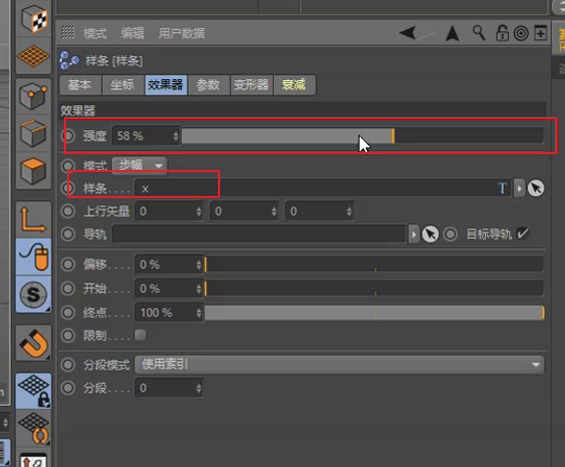The width and height of the screenshot is (565, 467).
Task: Uncheck the 目标导轨 checkmark
Action: point(522,234)
